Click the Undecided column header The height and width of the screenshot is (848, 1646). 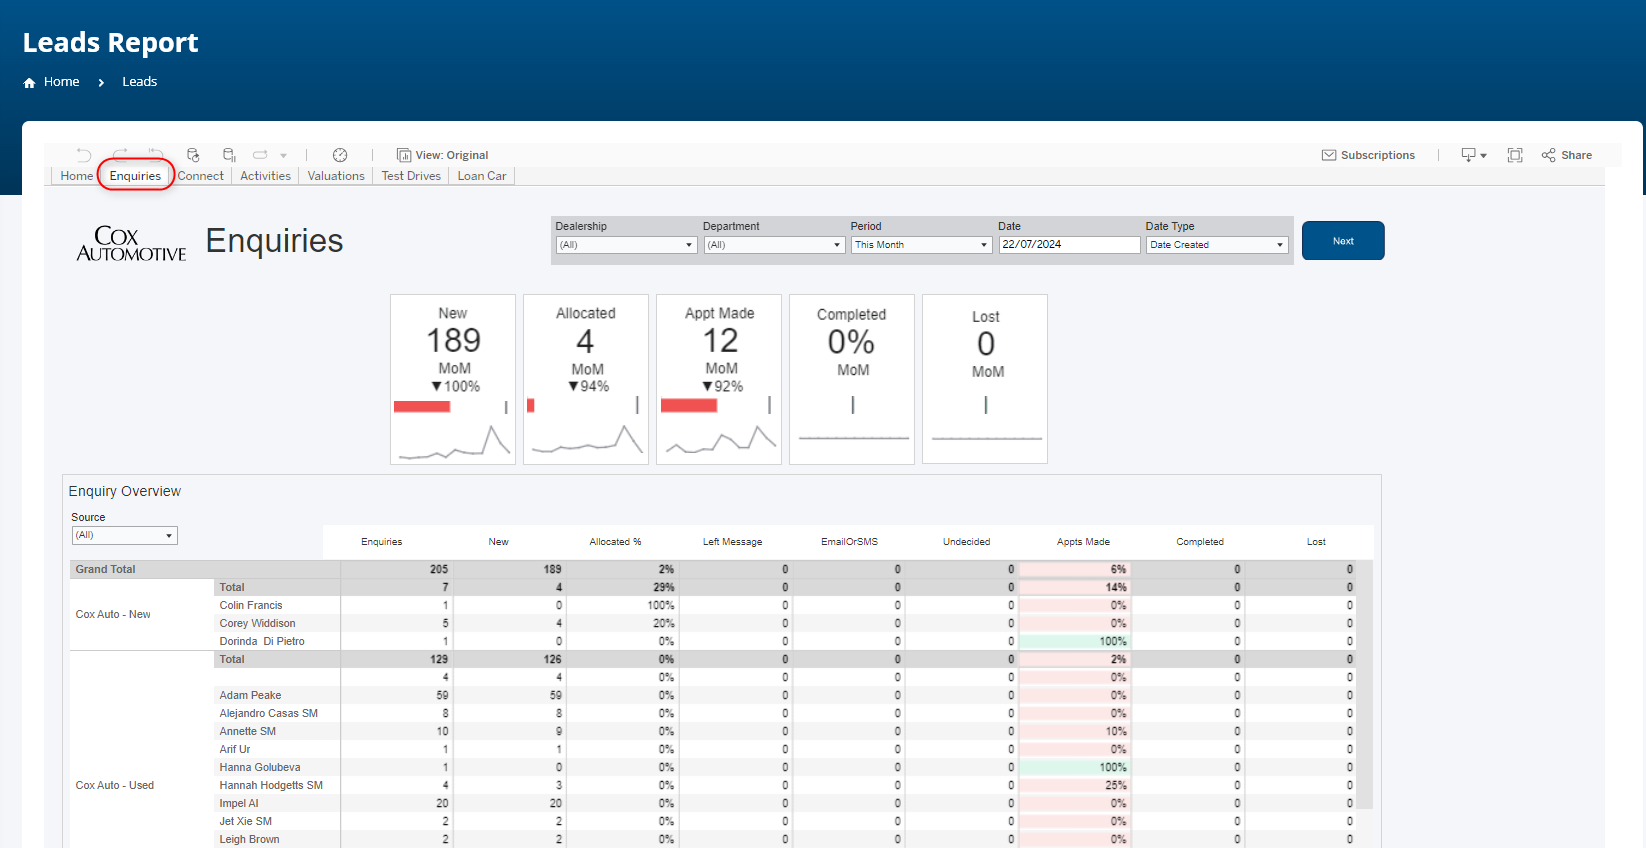(x=966, y=542)
